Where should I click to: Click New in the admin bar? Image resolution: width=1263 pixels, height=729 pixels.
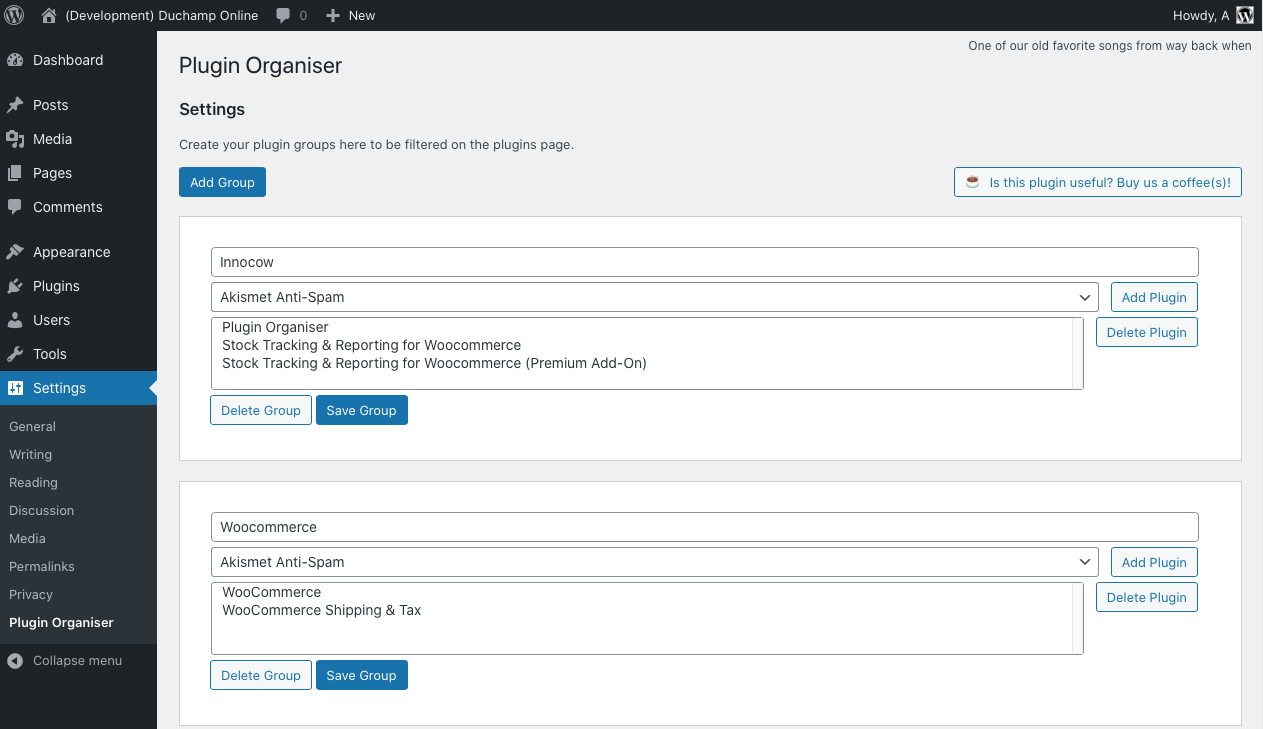pyautogui.click(x=351, y=15)
